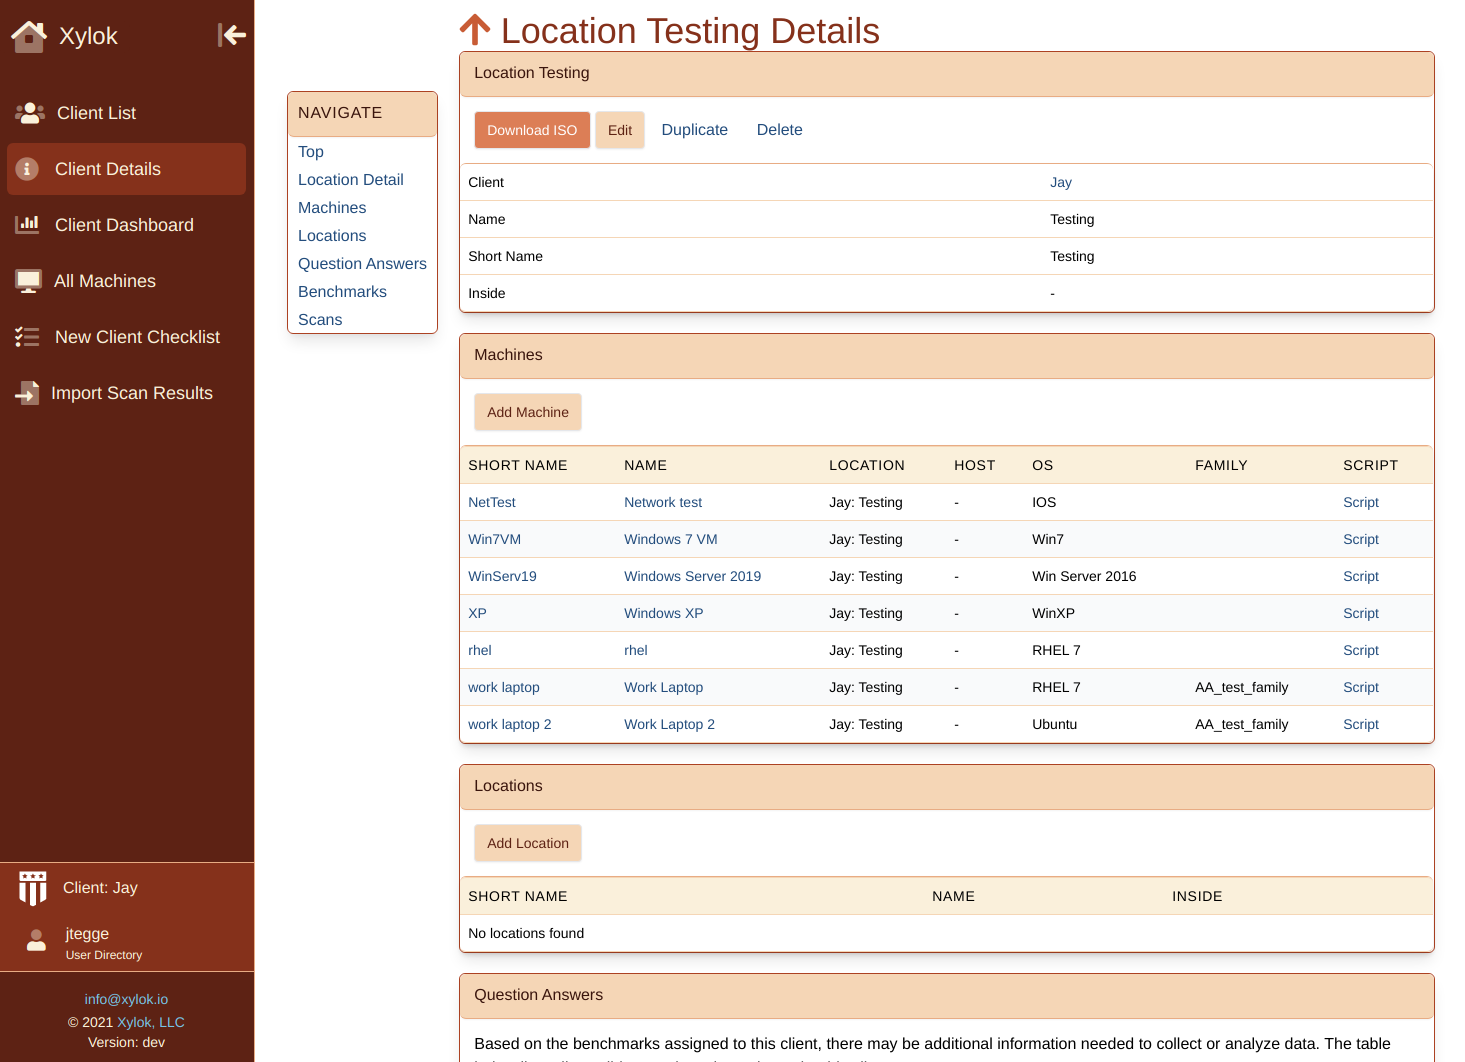Navigate to Benchmarks section
The height and width of the screenshot is (1062, 1465).
click(342, 292)
